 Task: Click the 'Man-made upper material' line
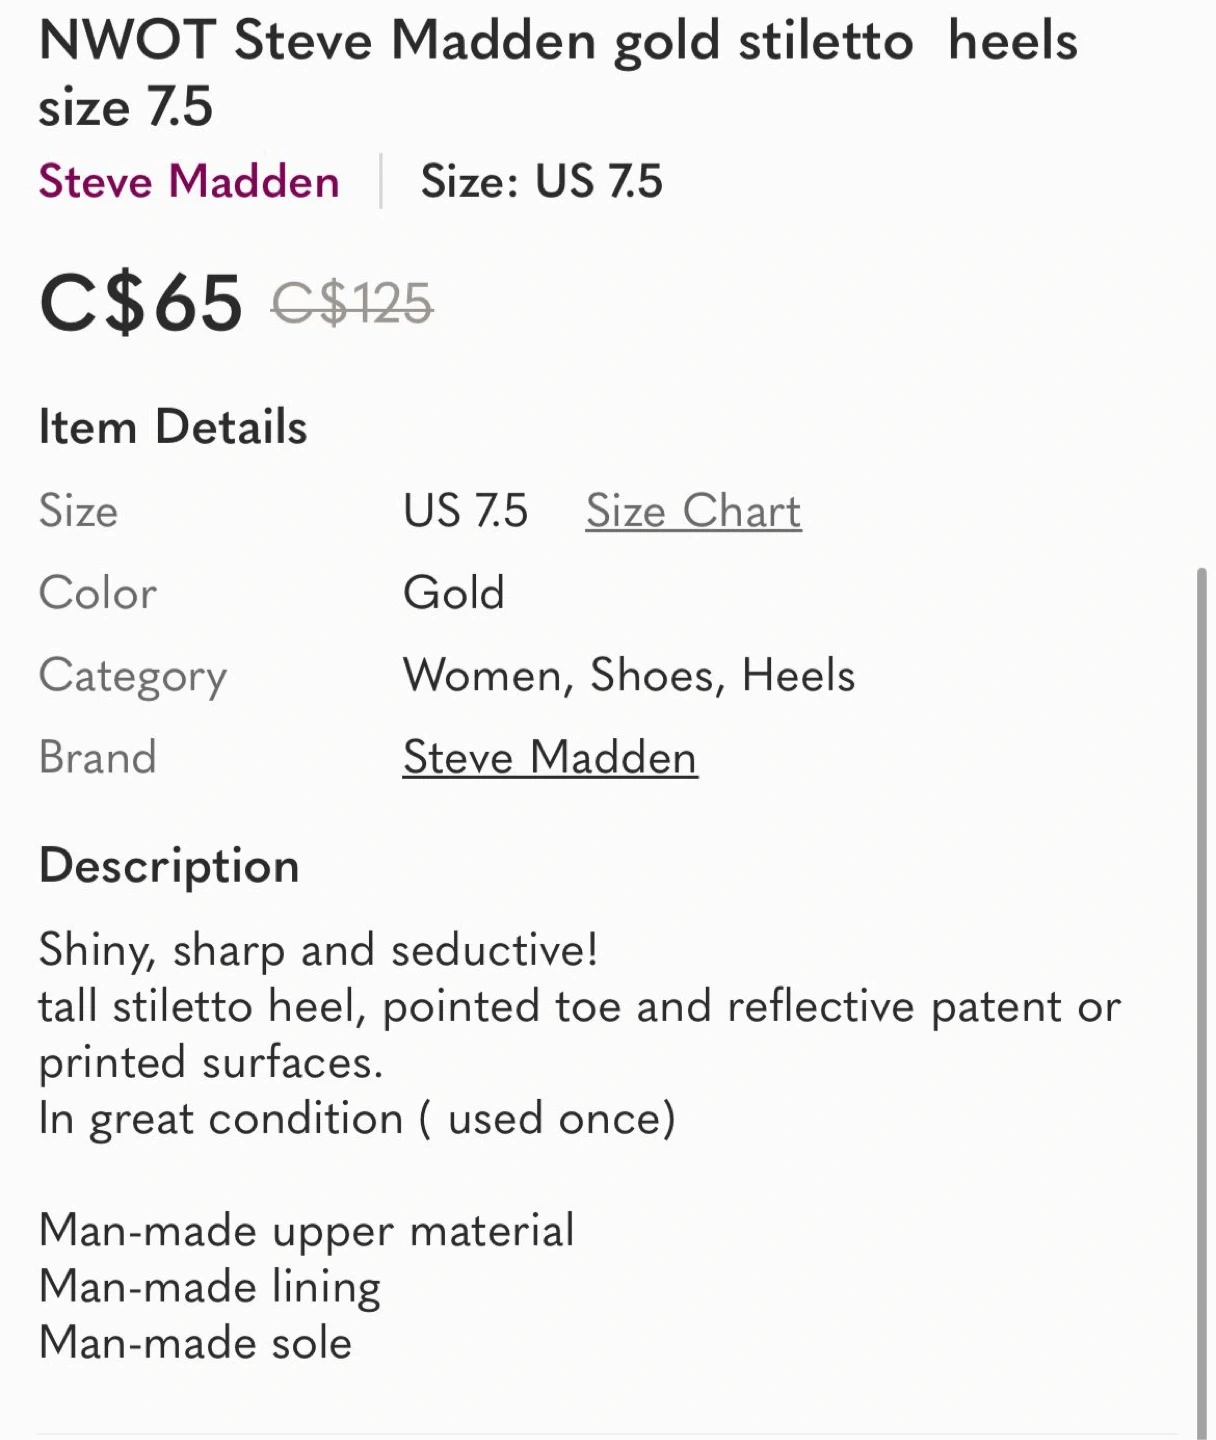(x=306, y=1230)
